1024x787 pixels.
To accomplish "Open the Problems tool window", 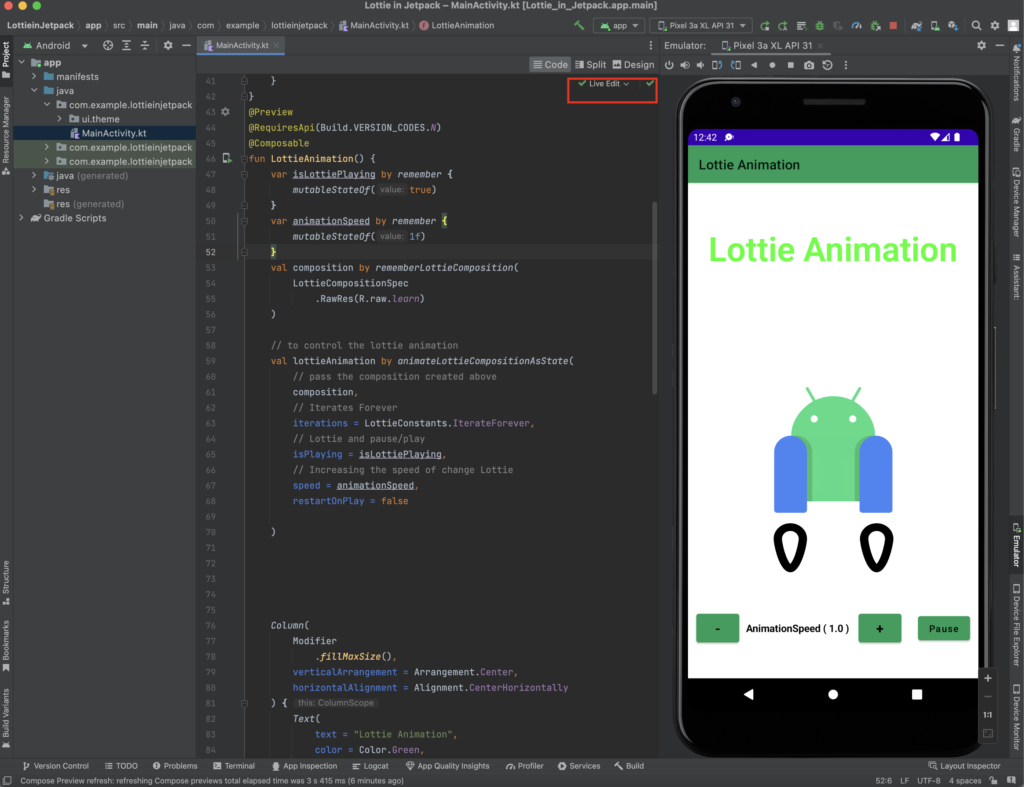I will click(175, 766).
